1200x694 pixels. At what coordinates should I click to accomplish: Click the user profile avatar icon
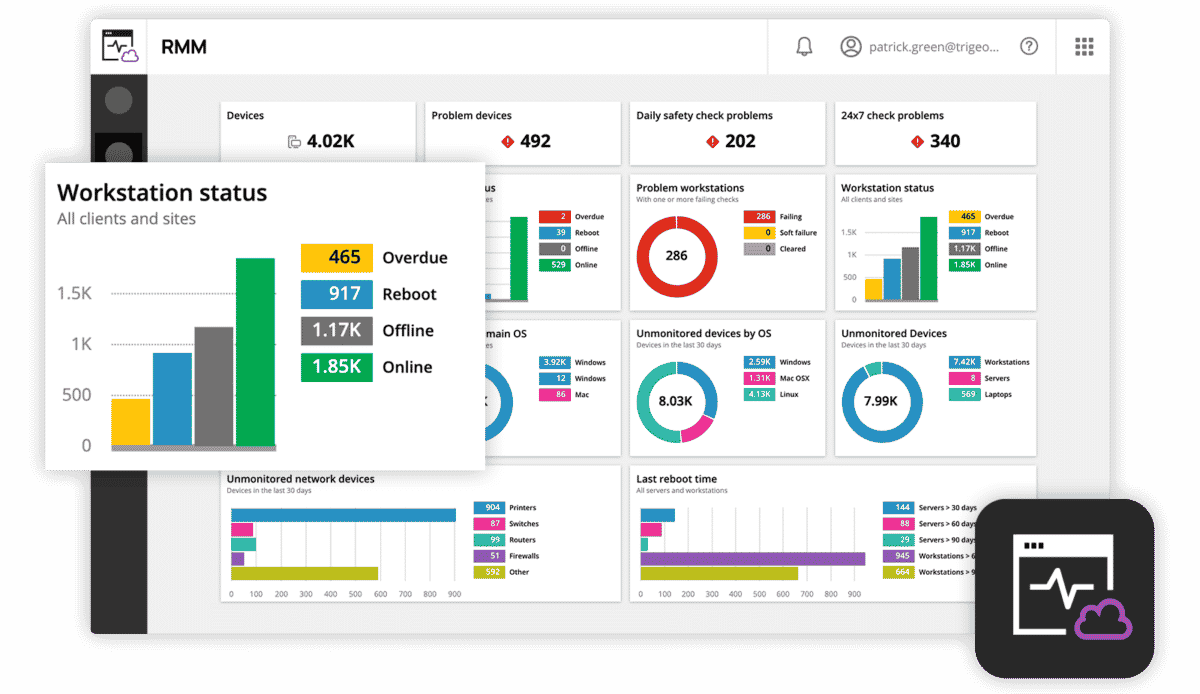[850, 47]
